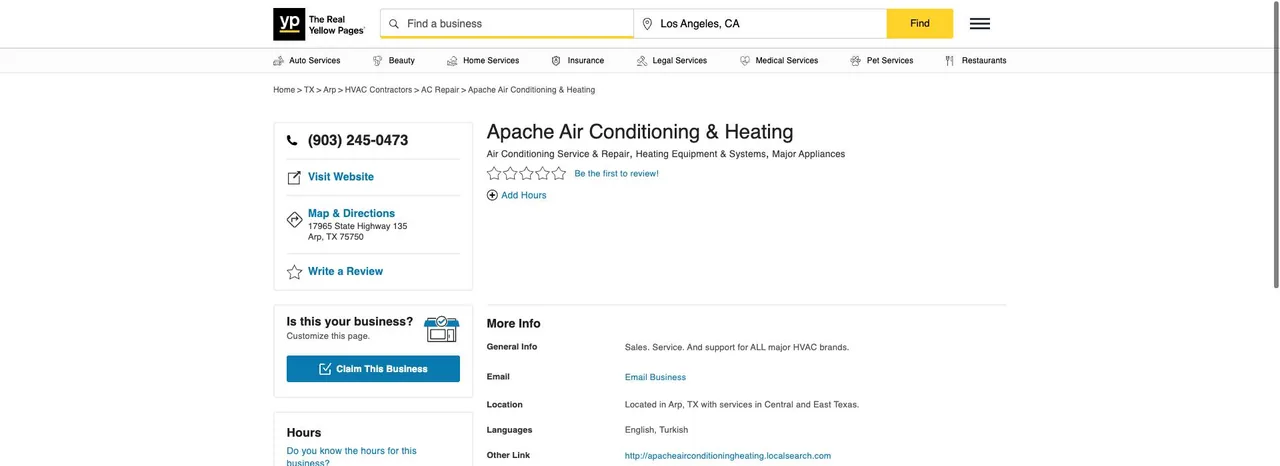This screenshot has height=466, width=1280.
Task: Click Heating Equipment & Systems category
Action: pos(701,154)
